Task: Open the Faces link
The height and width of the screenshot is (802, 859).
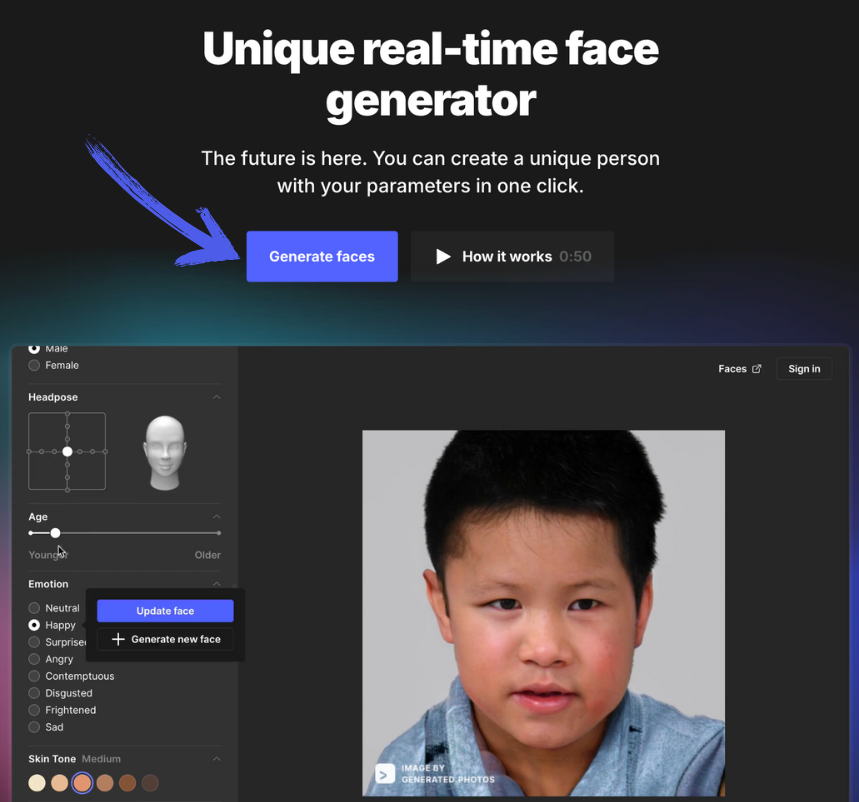Action: tap(732, 368)
